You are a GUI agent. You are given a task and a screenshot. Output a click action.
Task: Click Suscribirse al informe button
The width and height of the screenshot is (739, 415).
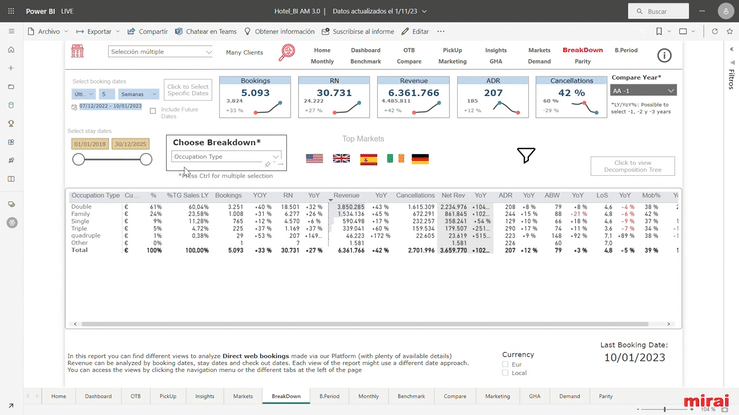358,32
